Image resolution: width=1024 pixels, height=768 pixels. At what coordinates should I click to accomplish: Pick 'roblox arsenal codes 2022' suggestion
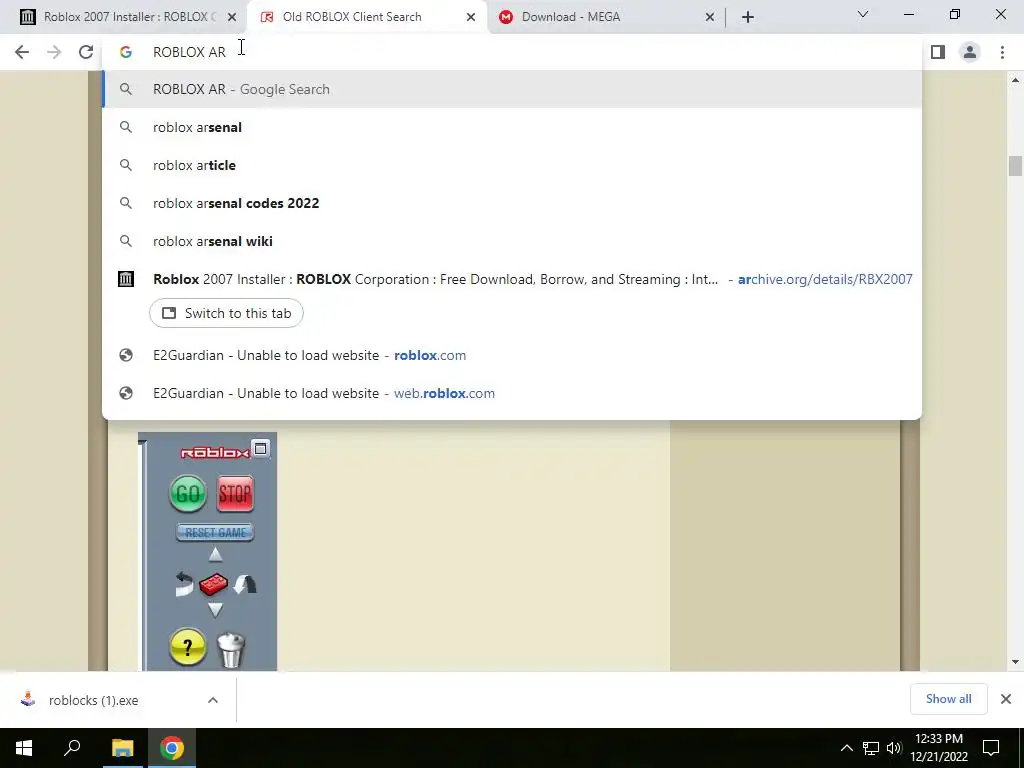[512, 203]
